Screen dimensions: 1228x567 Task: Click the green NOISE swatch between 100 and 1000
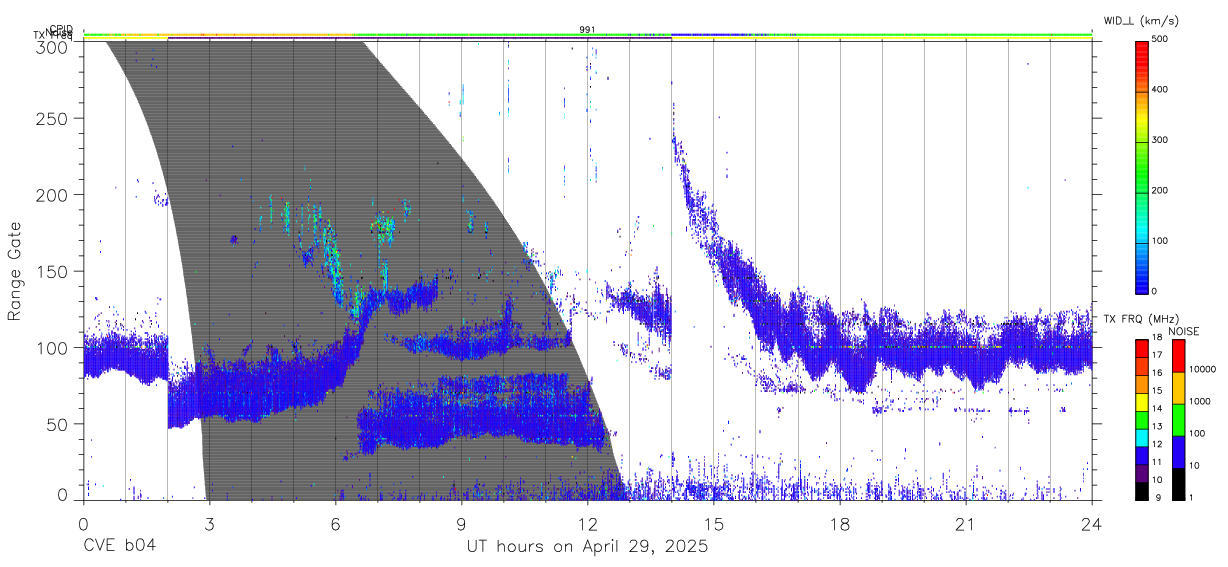[x=1178, y=419]
